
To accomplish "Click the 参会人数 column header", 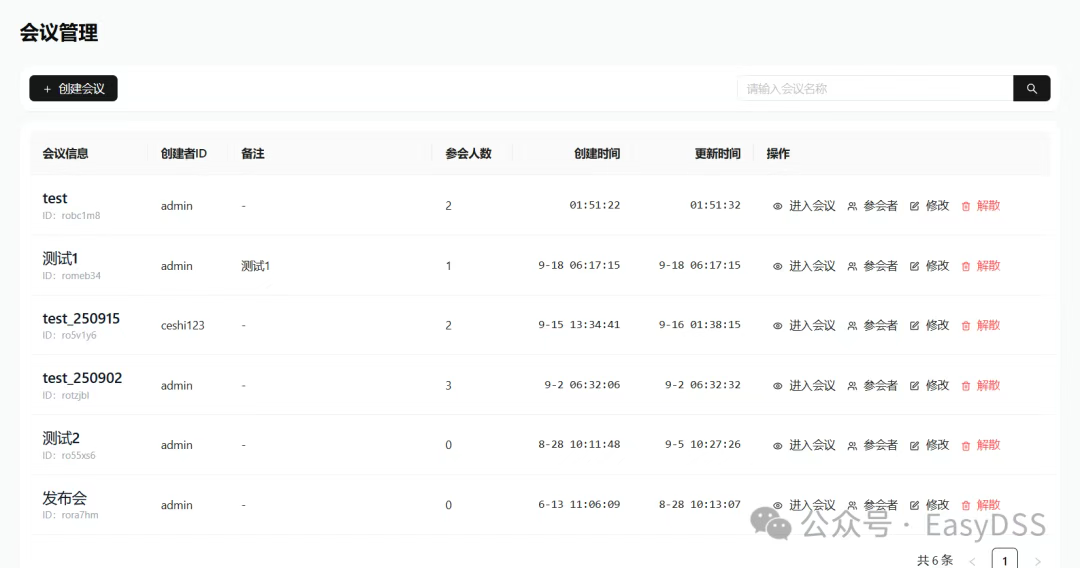I will pos(468,154).
